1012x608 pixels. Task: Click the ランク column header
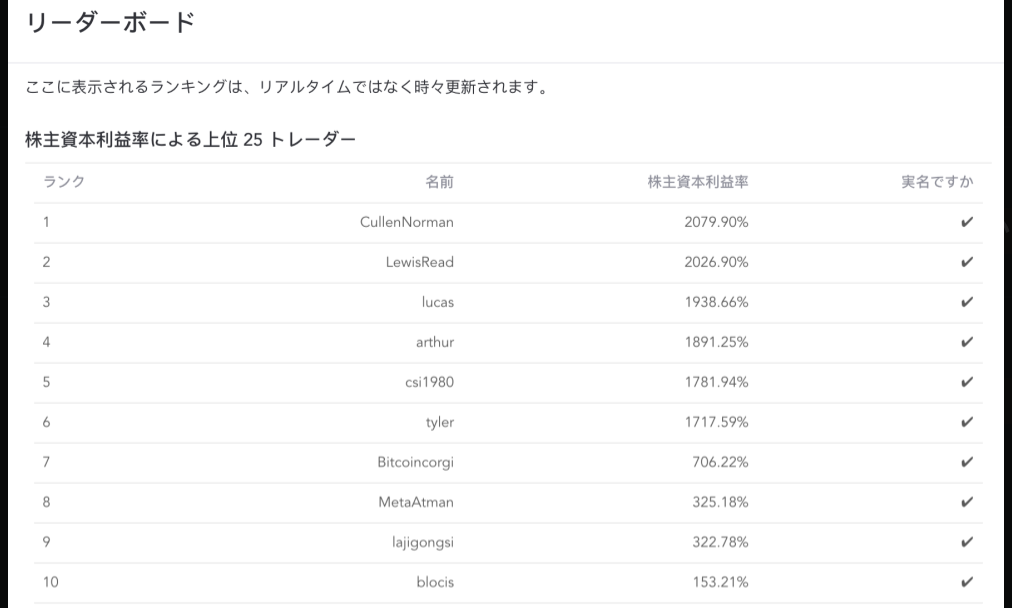[x=64, y=182]
